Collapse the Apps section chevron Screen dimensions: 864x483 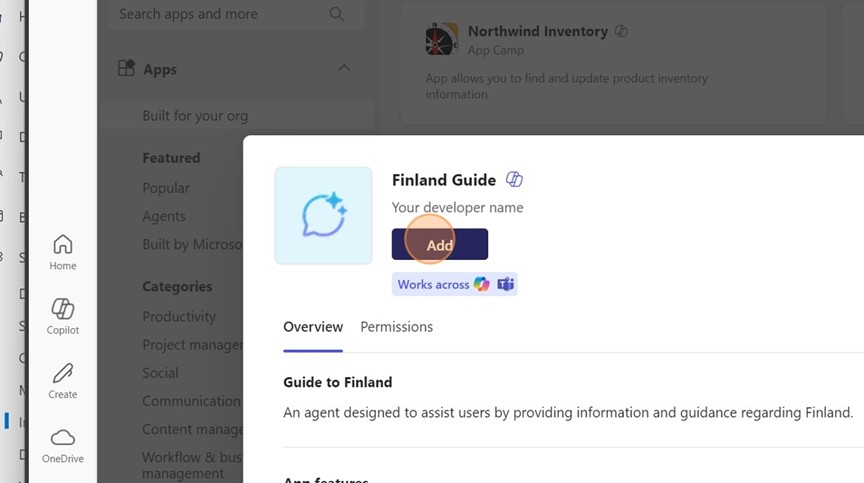[344, 68]
